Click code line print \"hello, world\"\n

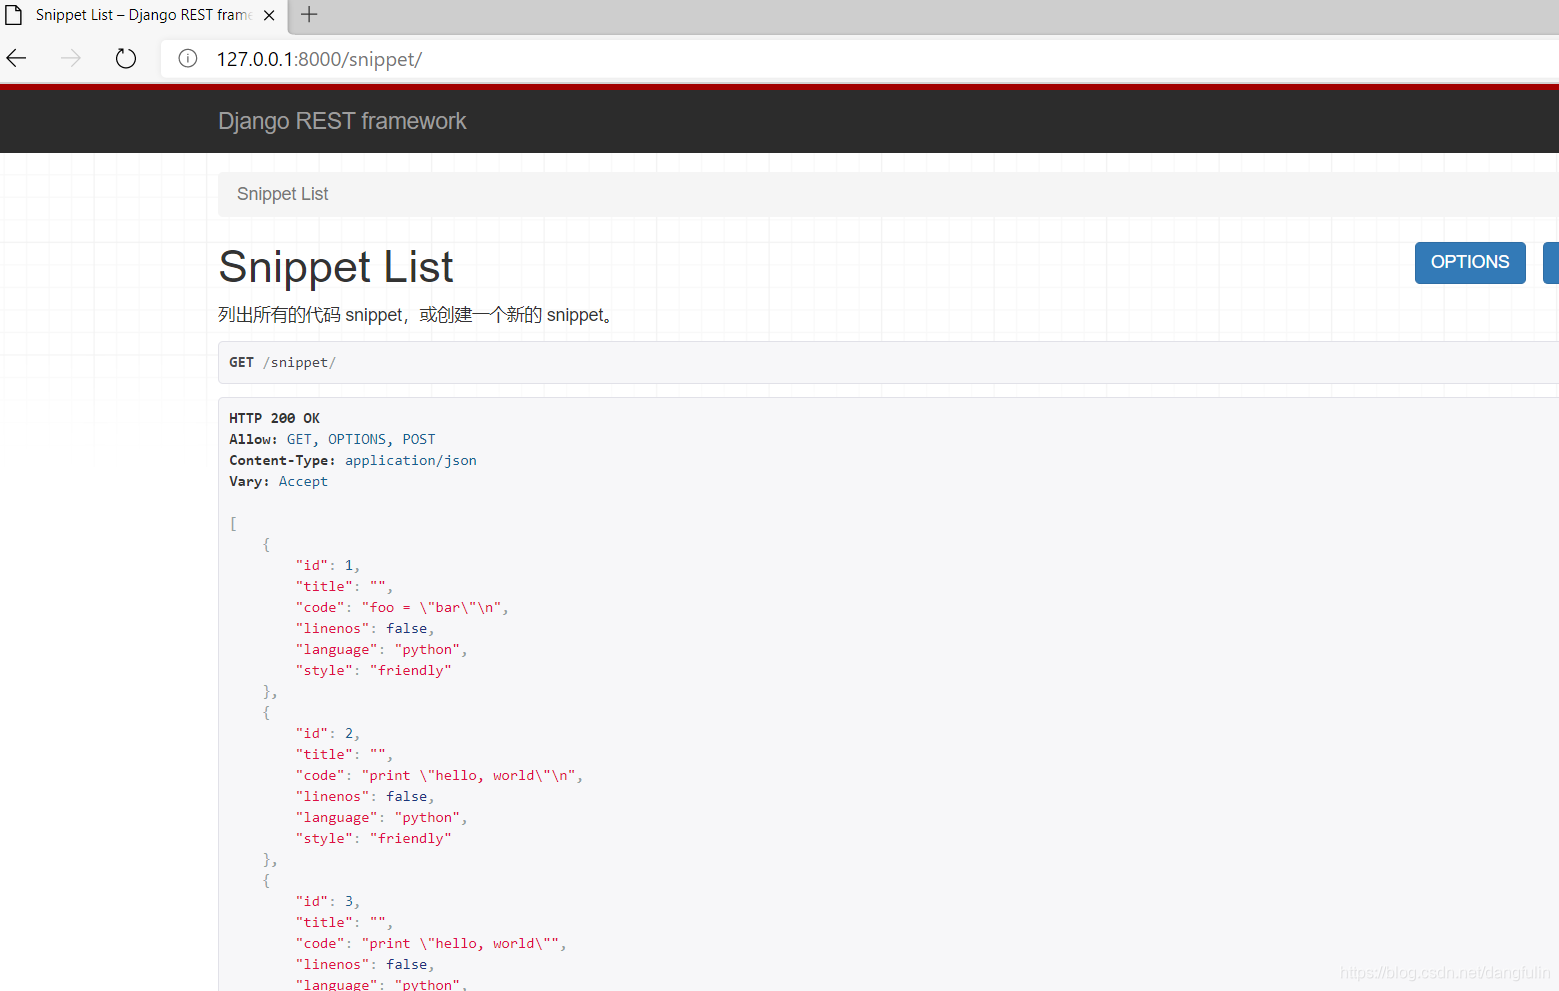[x=439, y=775]
